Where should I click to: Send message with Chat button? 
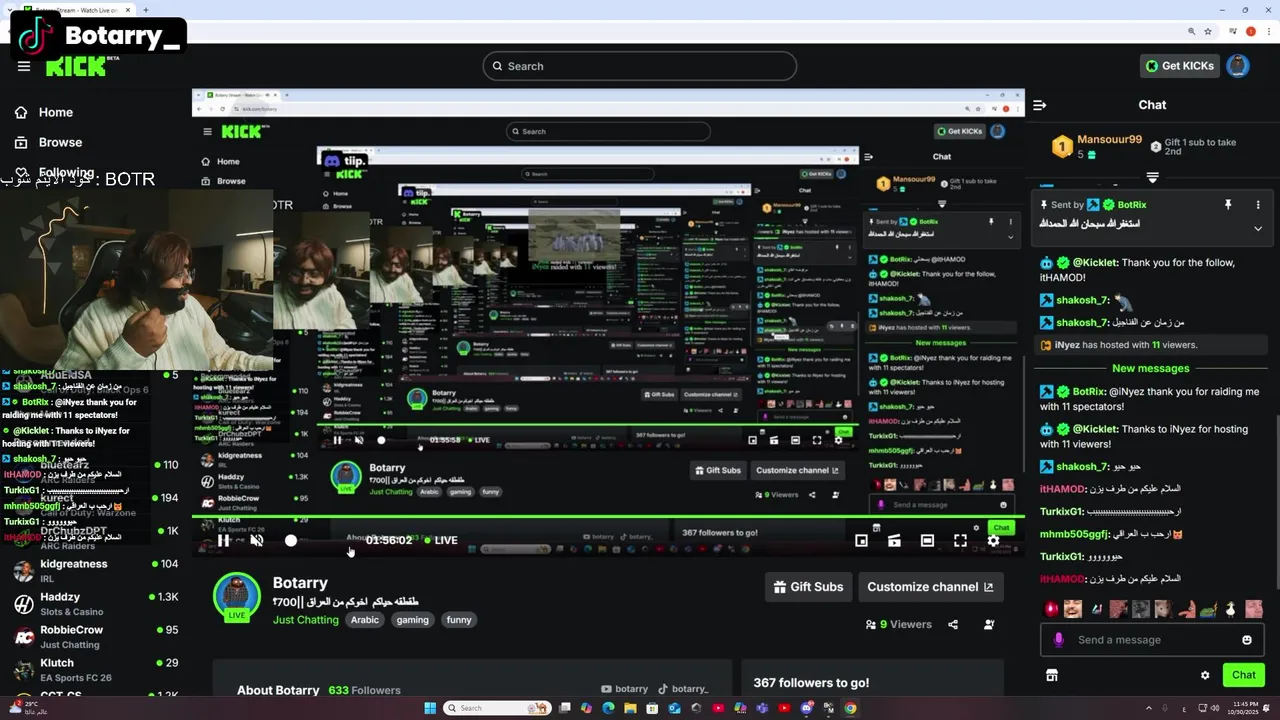(1244, 675)
